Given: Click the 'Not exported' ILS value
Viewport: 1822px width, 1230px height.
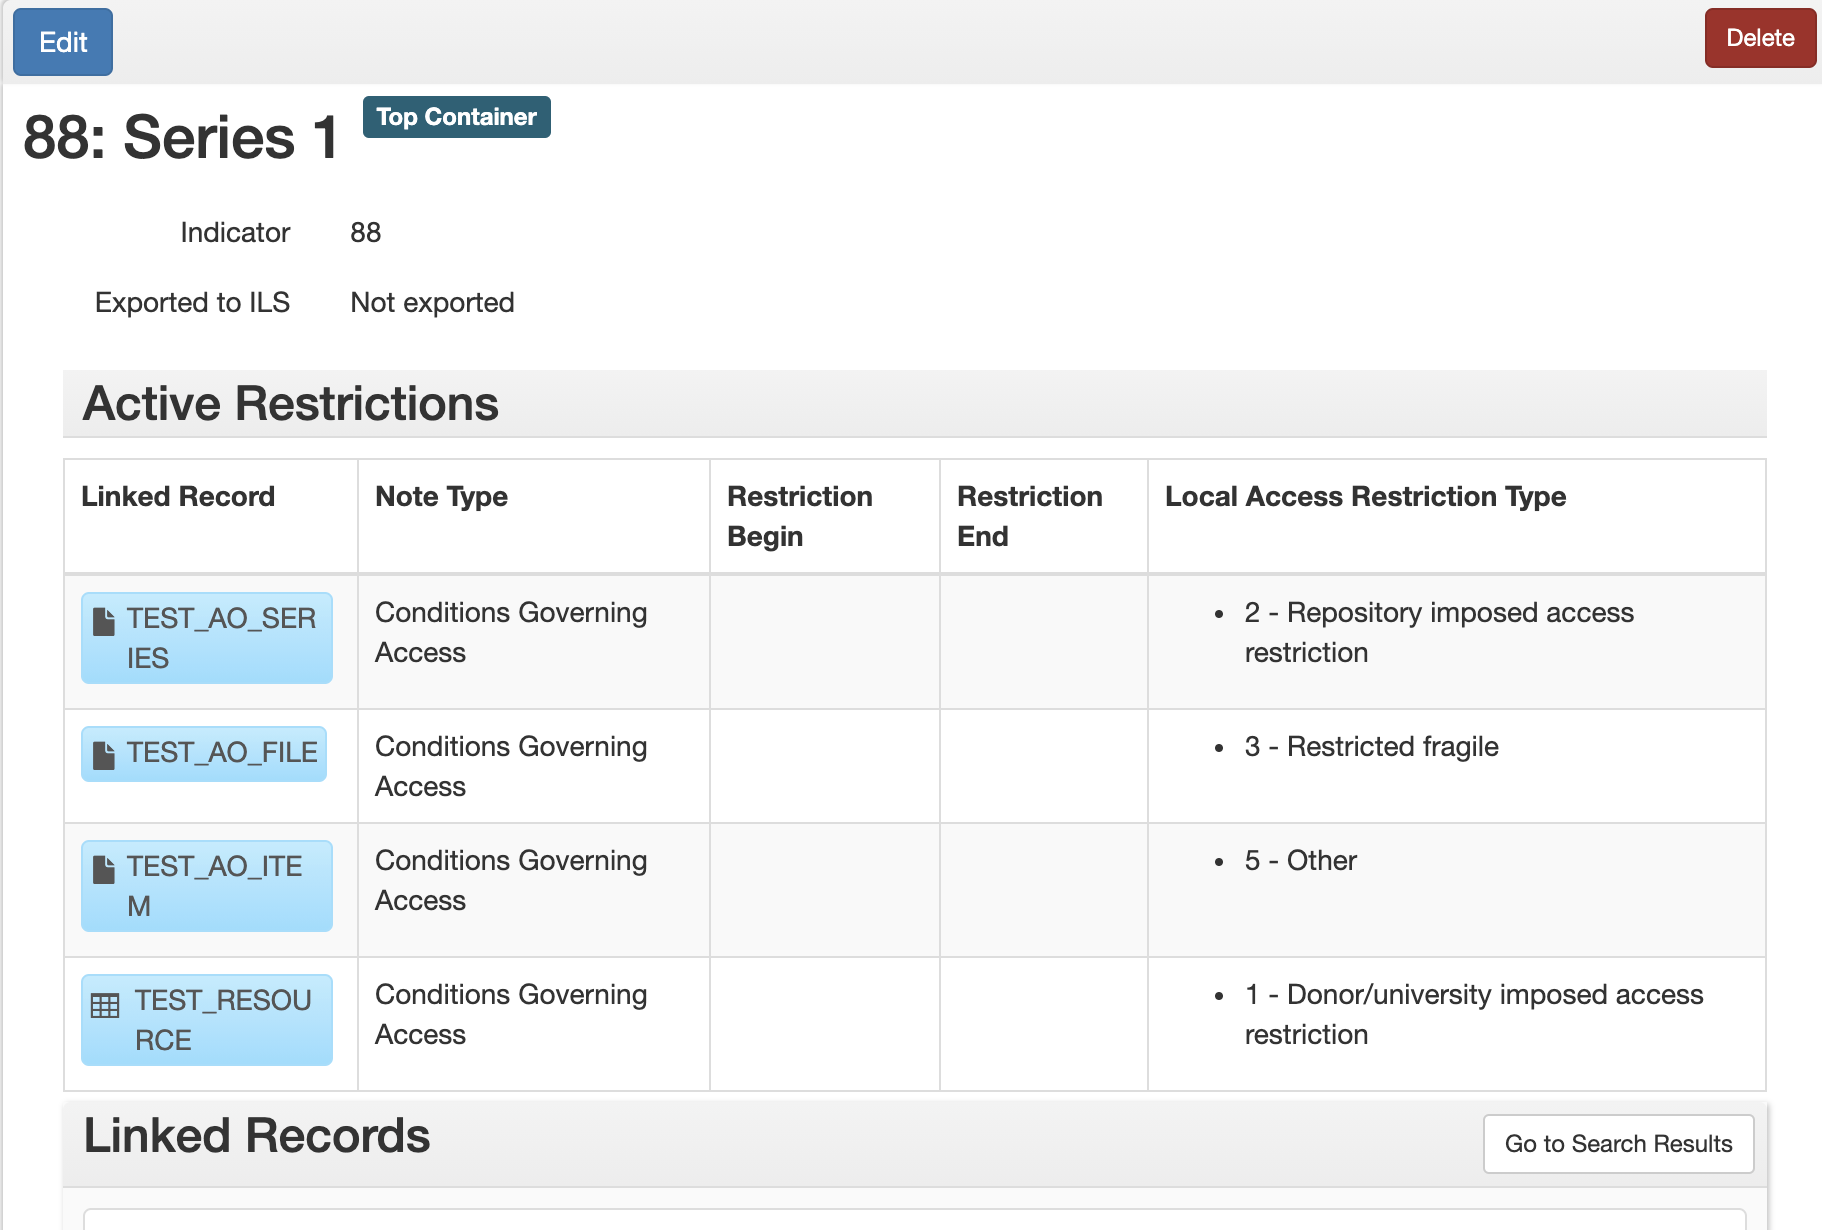Looking at the screenshot, I should pos(432,303).
